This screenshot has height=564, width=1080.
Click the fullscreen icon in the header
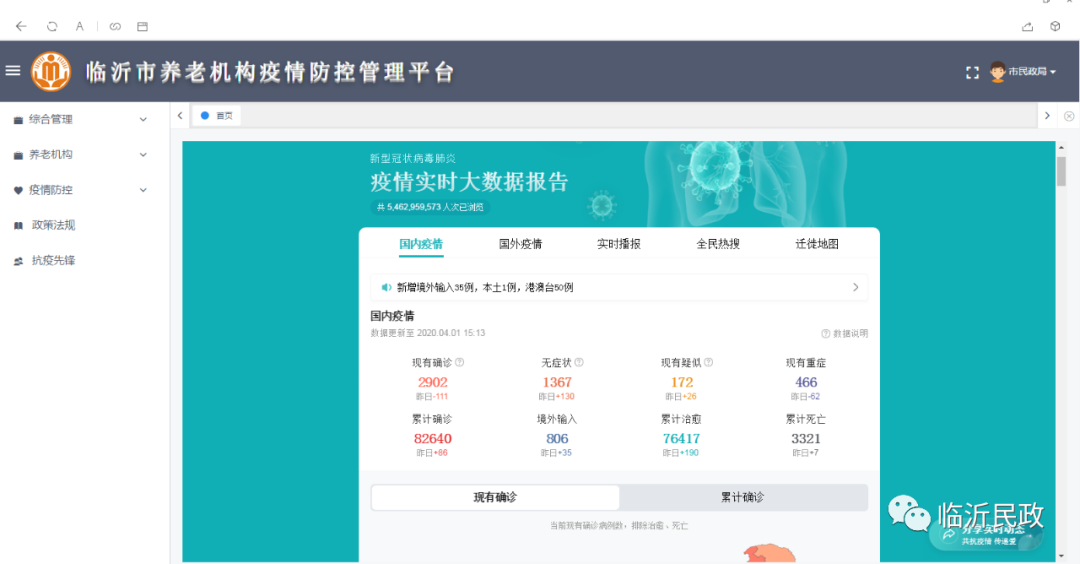[972, 72]
